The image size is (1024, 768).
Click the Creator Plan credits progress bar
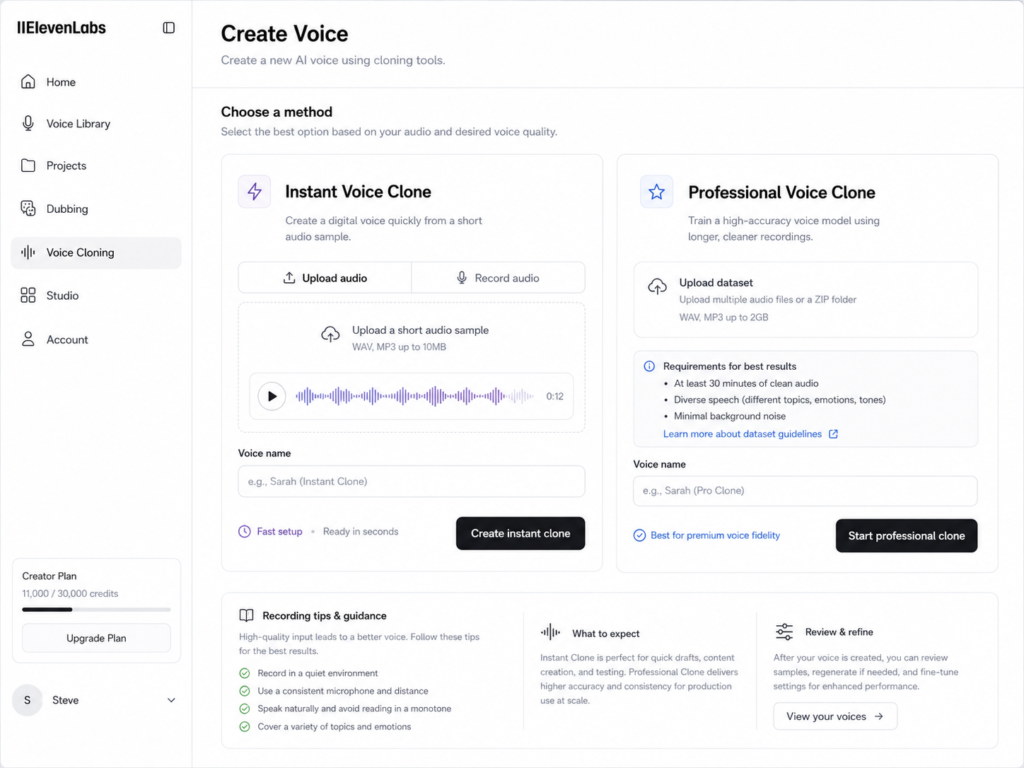click(96, 609)
